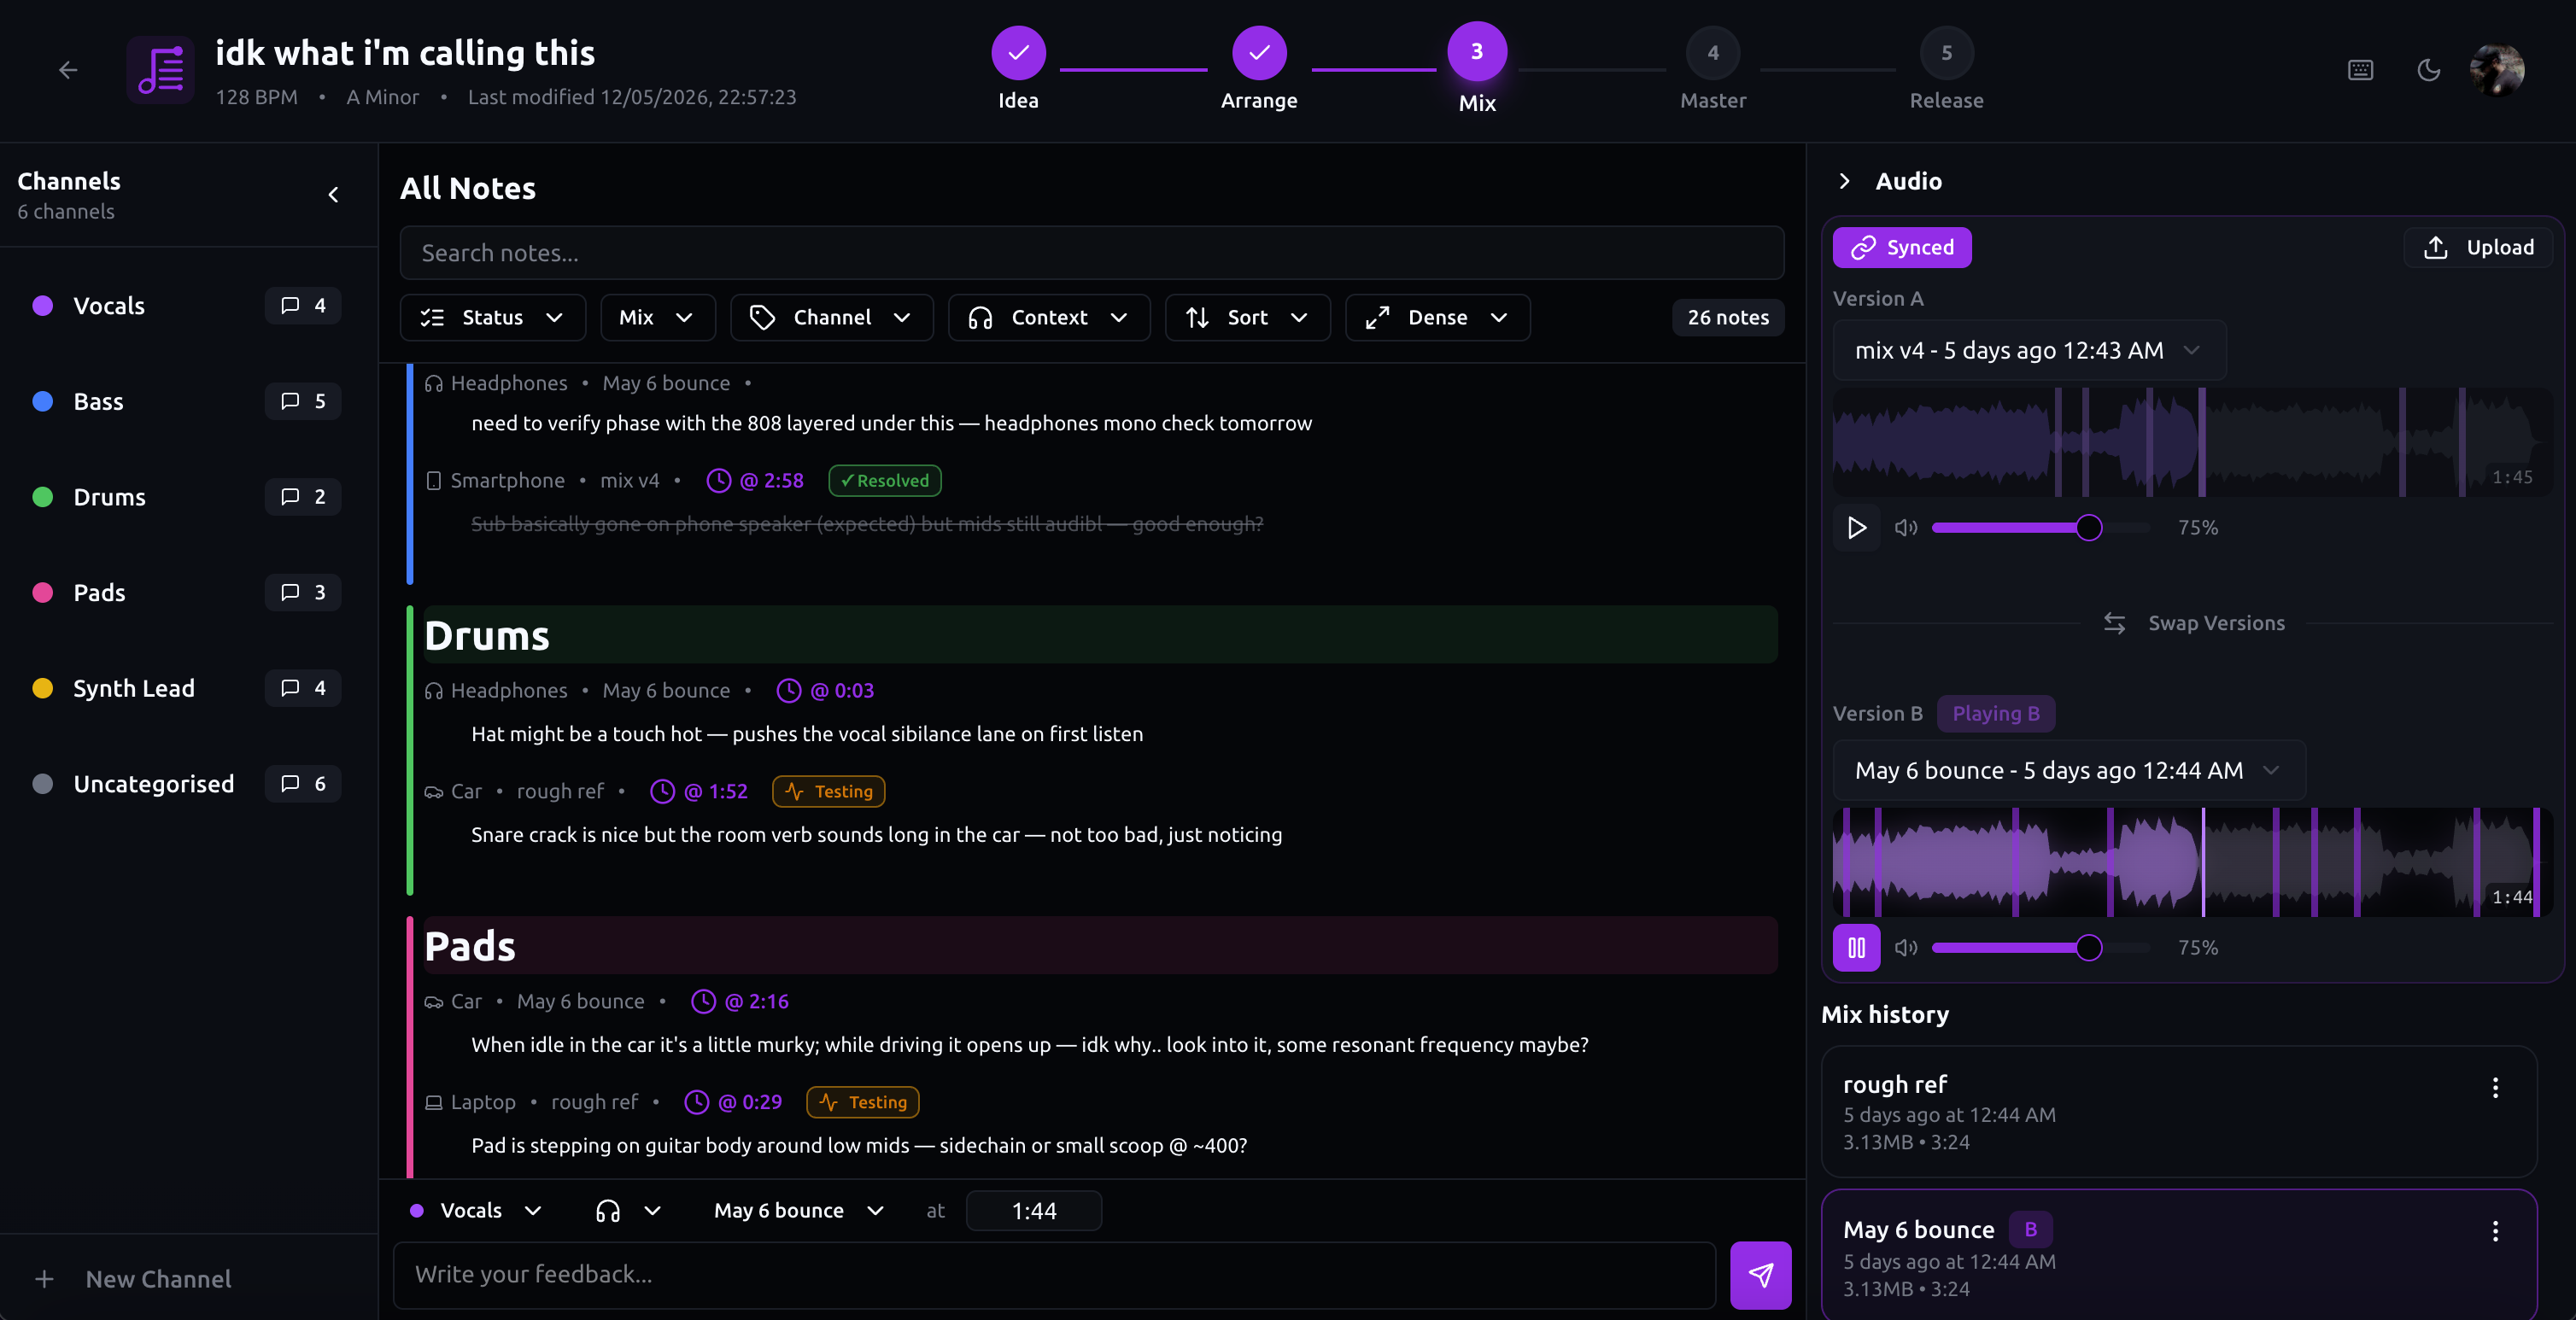This screenshot has width=2576, height=1320.
Task: Toggle Testing badge on pad note
Action: coord(862,1103)
